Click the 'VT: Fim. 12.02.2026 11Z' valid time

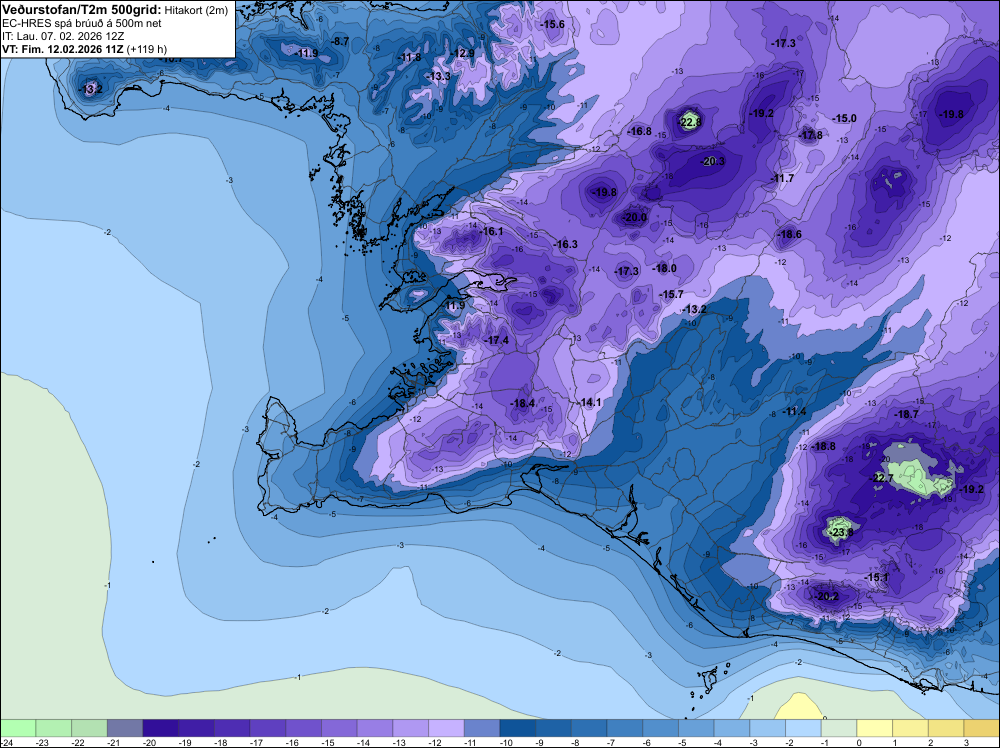point(63,49)
